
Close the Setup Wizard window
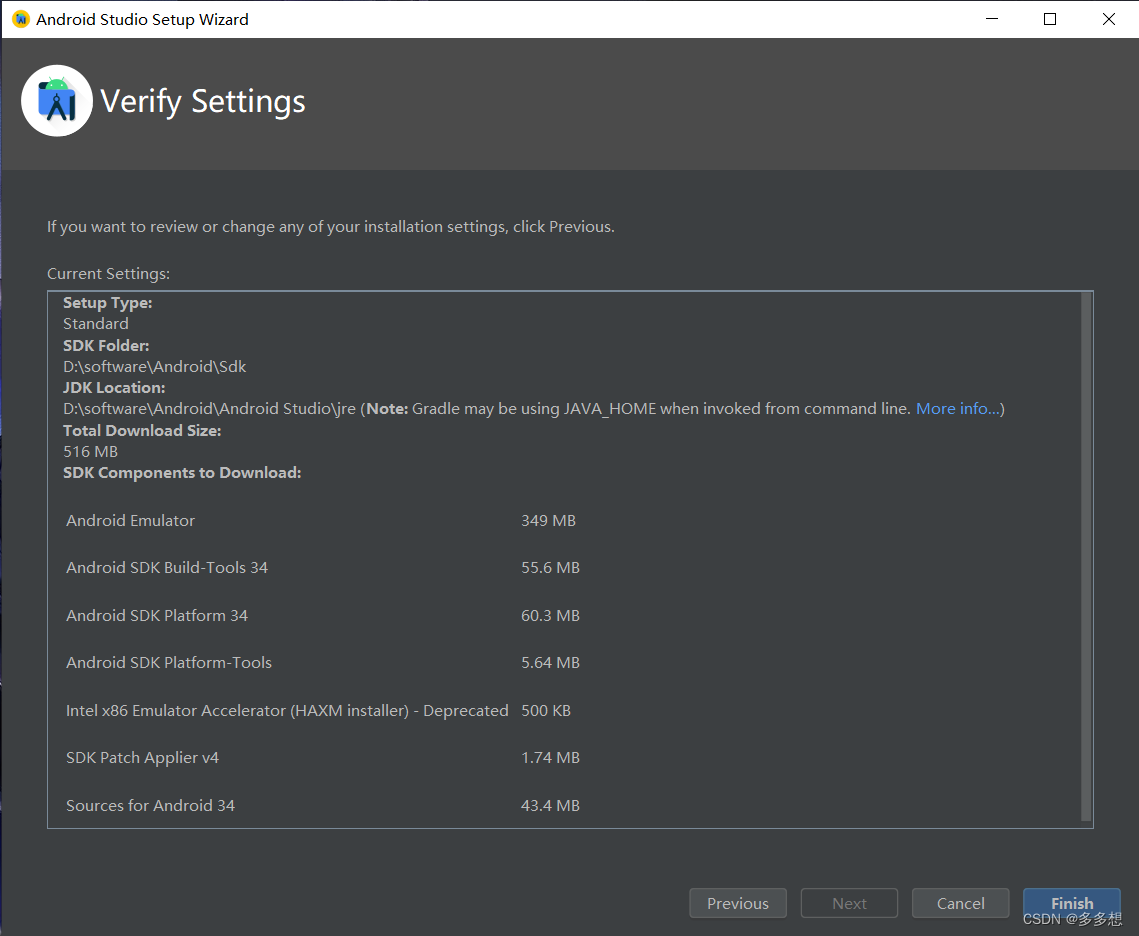[x=1108, y=19]
